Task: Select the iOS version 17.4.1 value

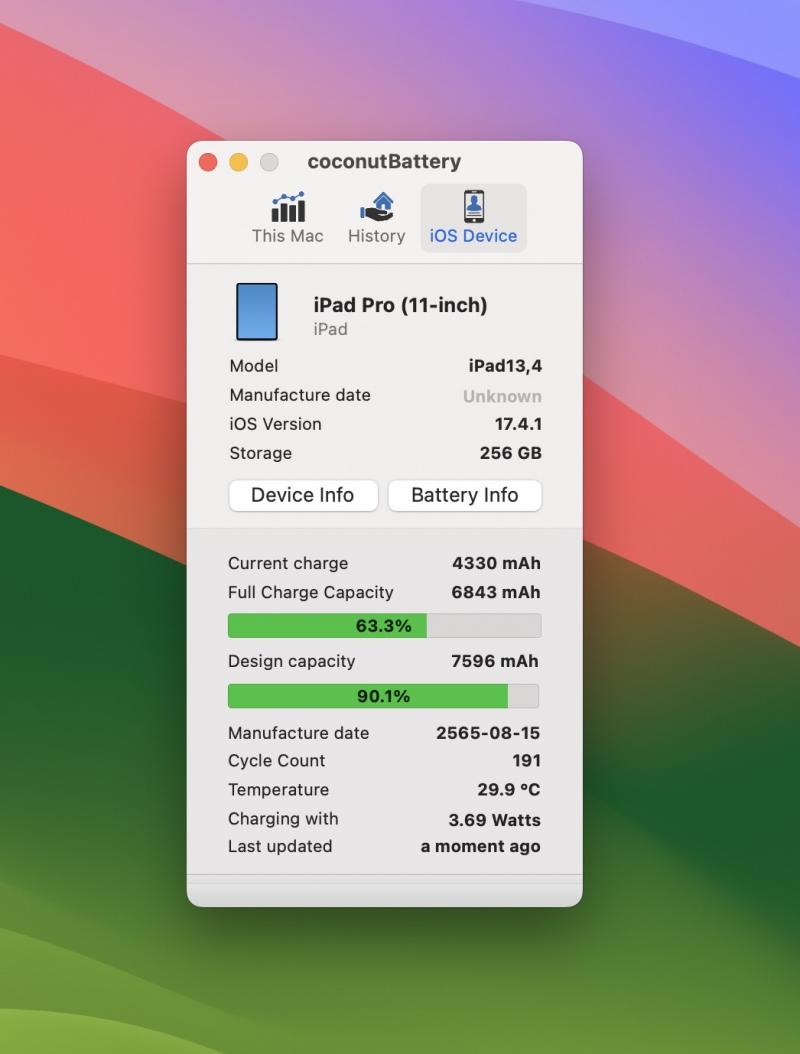Action: coord(518,424)
